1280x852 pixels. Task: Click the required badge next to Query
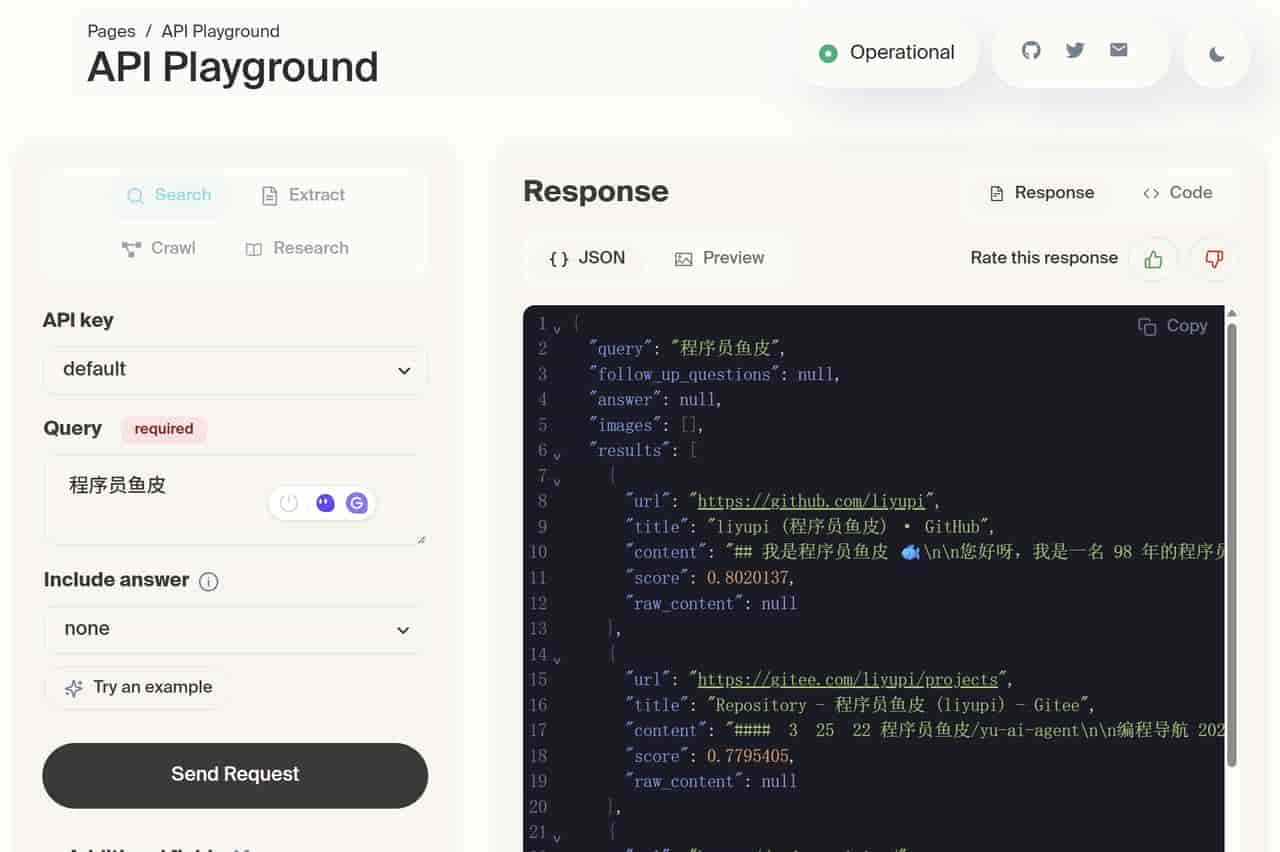click(164, 429)
